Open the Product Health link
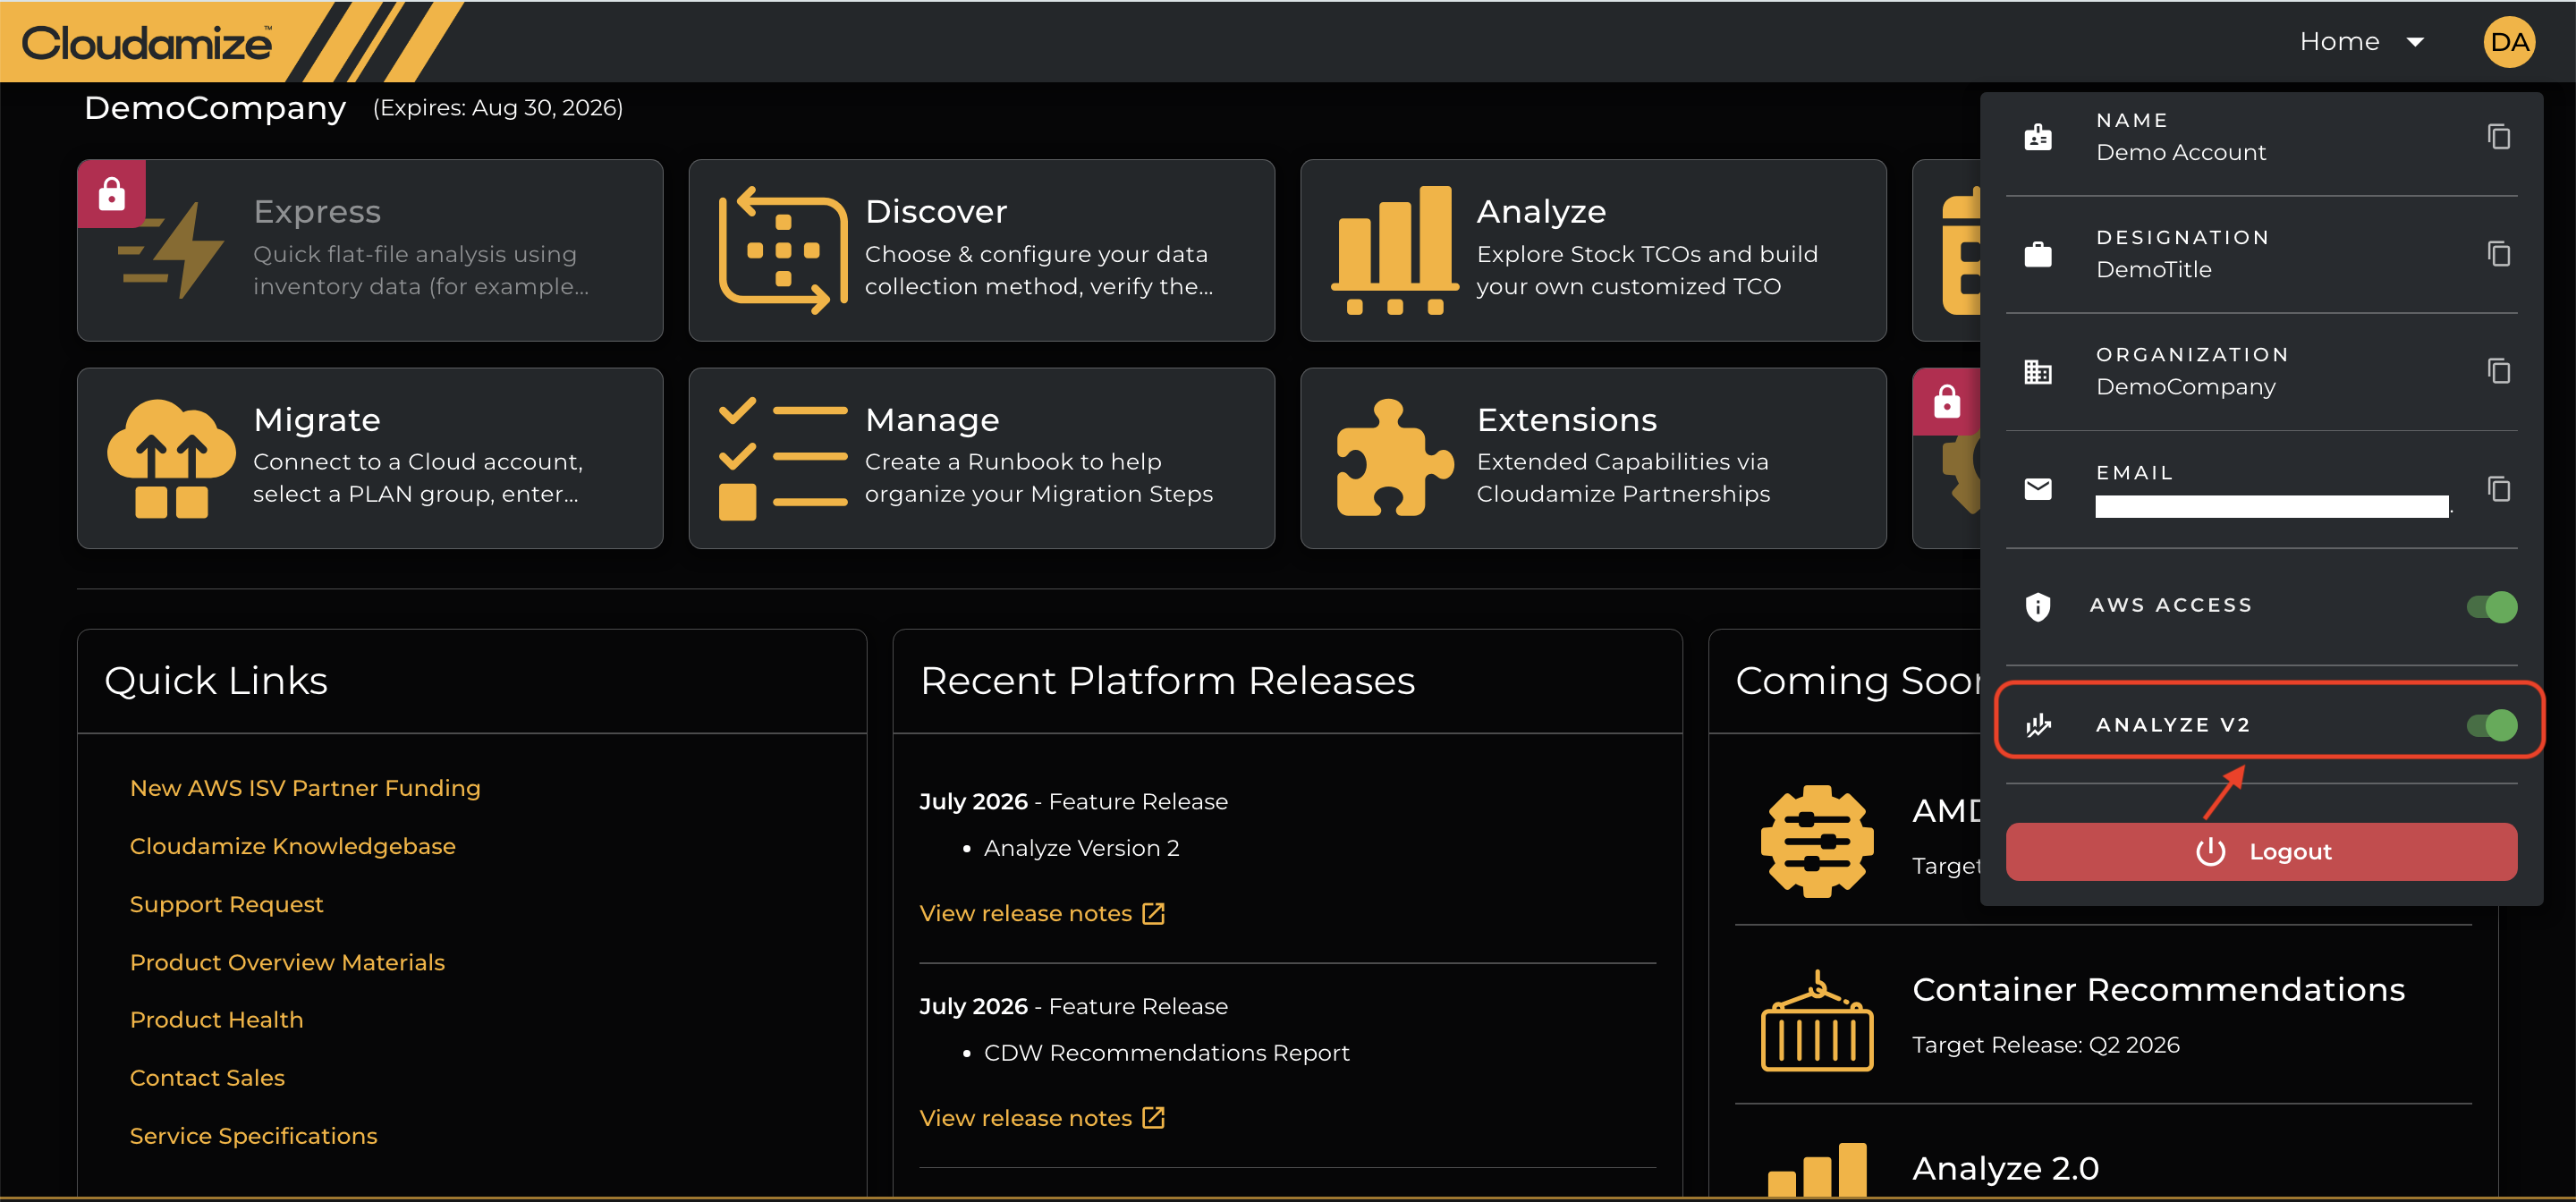 [216, 1019]
